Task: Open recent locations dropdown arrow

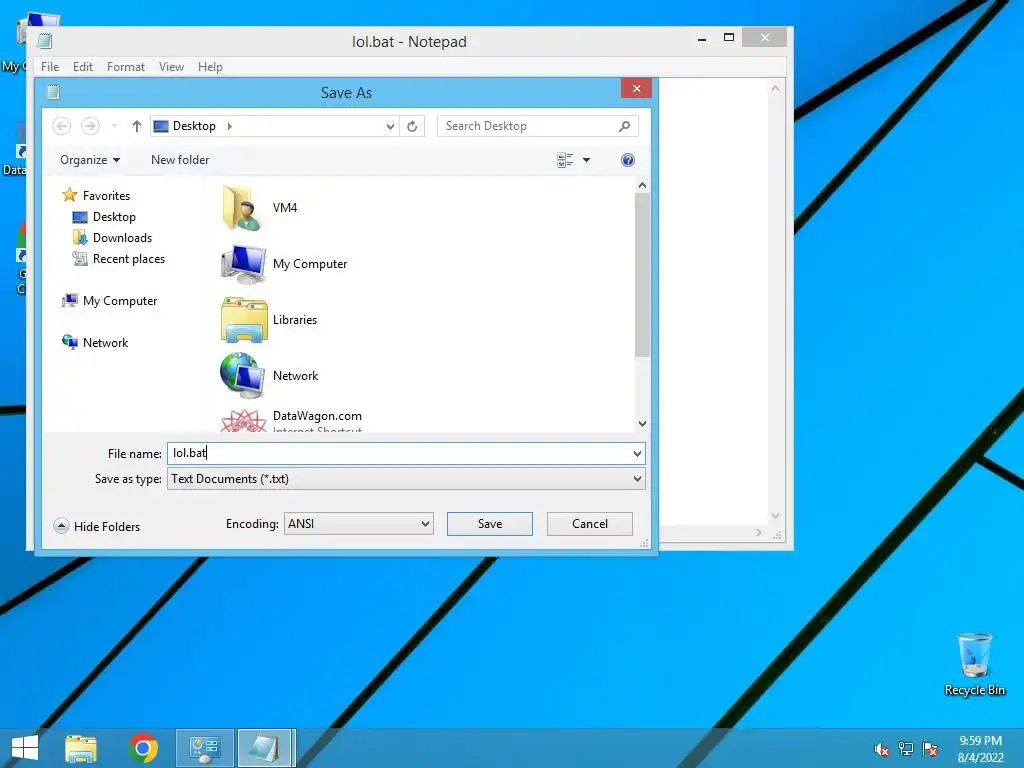Action: click(114, 126)
